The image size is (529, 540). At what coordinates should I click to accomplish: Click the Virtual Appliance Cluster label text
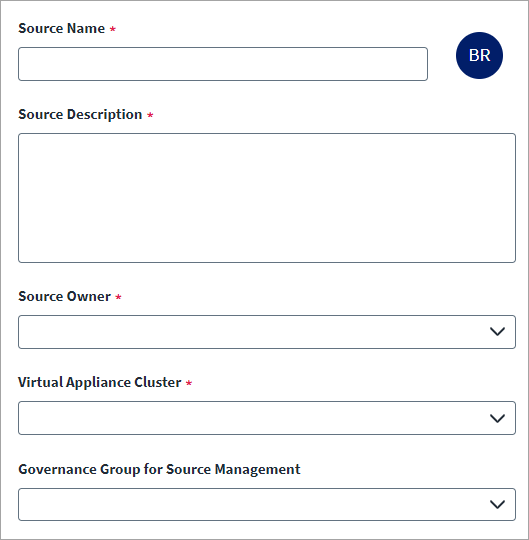point(100,383)
